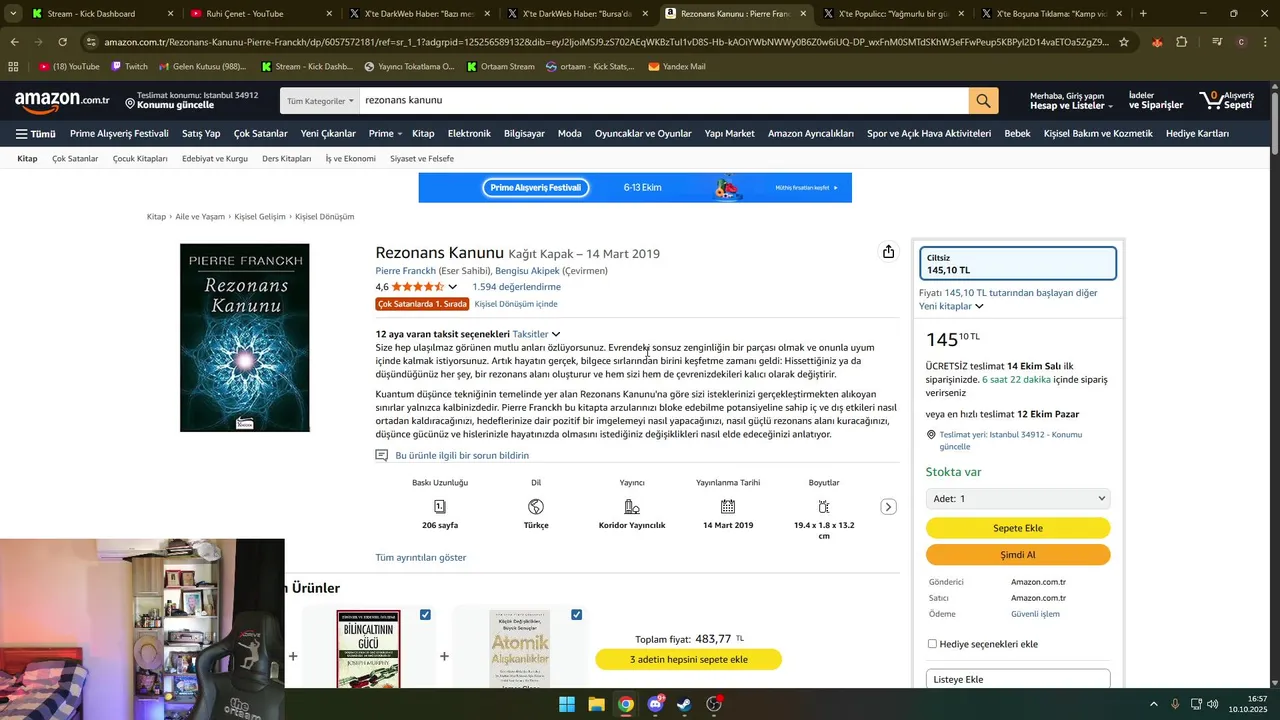
Task: Open the Twitch bookmark in bookmarks bar
Action: pyautogui.click(x=129, y=66)
